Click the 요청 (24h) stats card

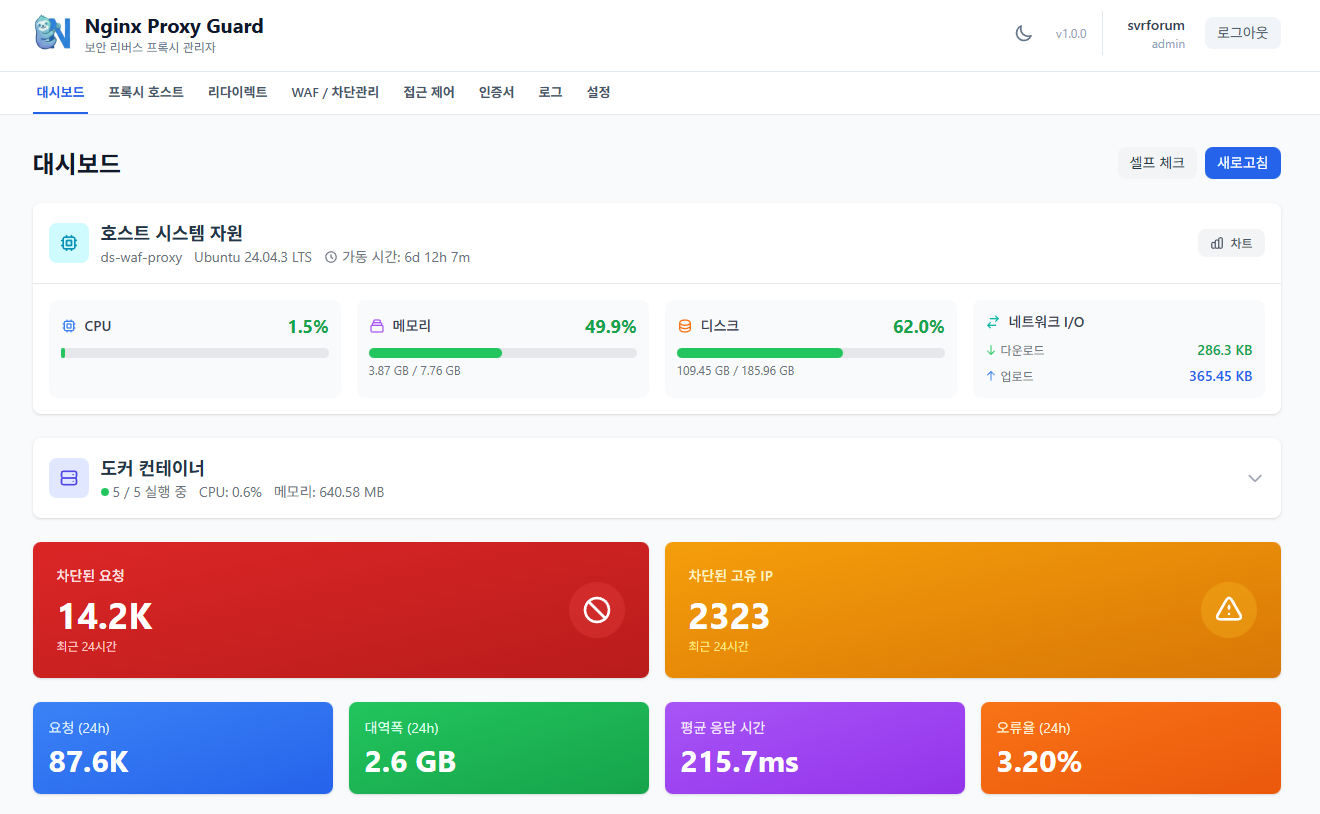click(x=183, y=748)
